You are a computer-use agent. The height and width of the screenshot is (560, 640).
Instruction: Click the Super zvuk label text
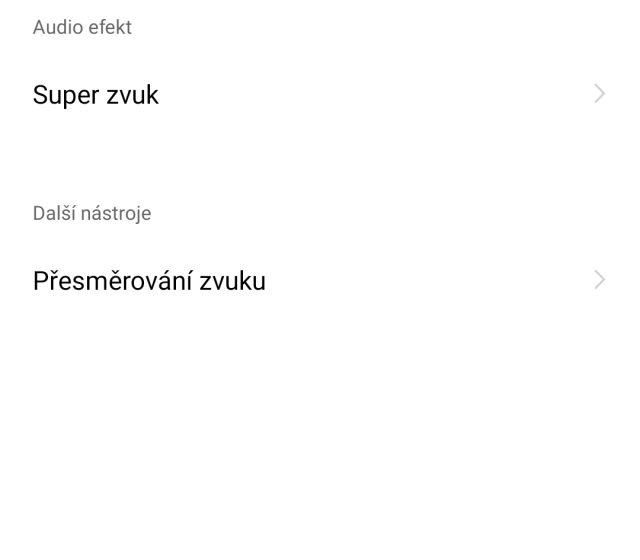click(x=96, y=95)
